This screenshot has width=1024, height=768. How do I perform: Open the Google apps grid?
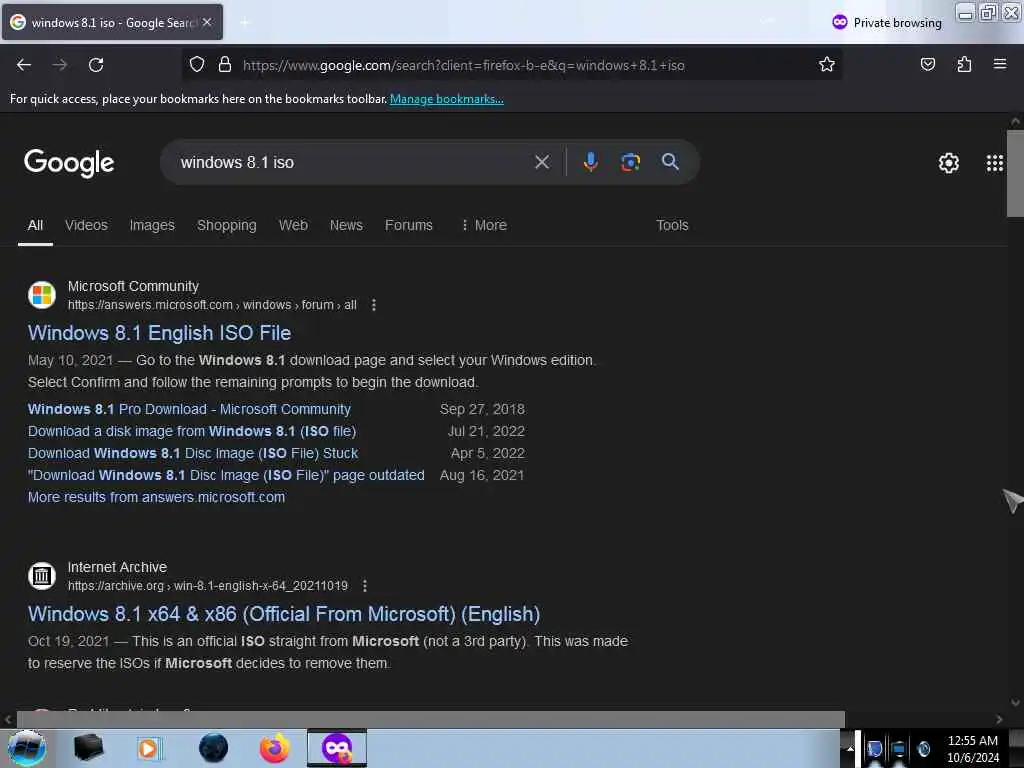click(994, 163)
